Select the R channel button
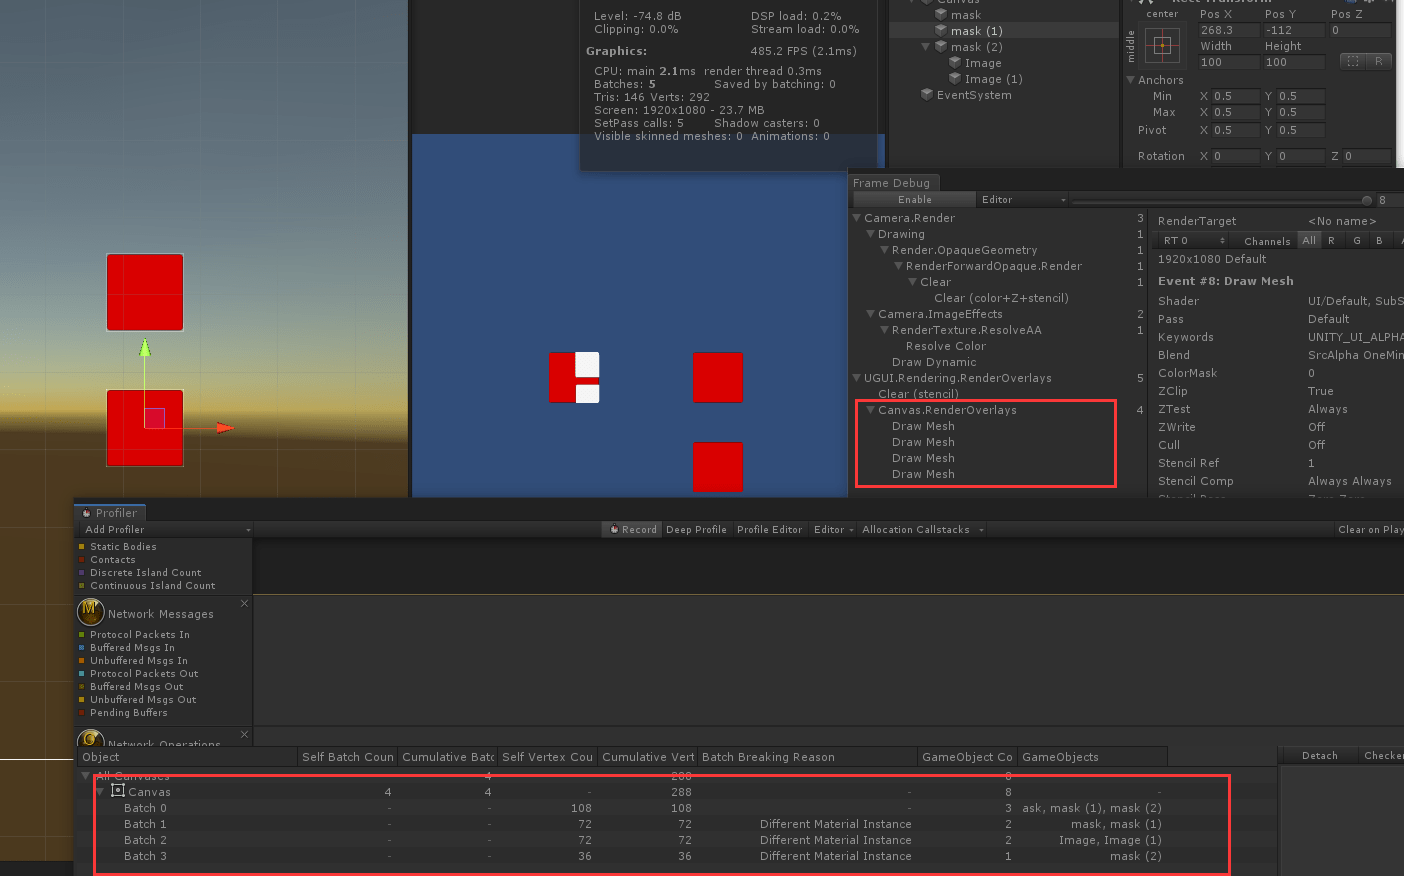This screenshot has width=1404, height=876. pos(1332,241)
